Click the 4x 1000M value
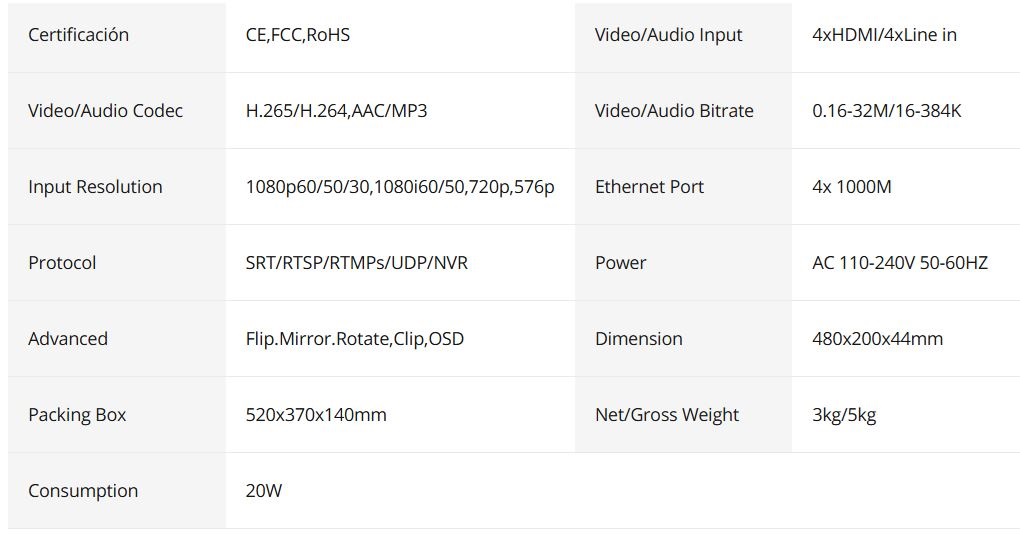Viewport: 1024px width, 535px height. coord(852,187)
